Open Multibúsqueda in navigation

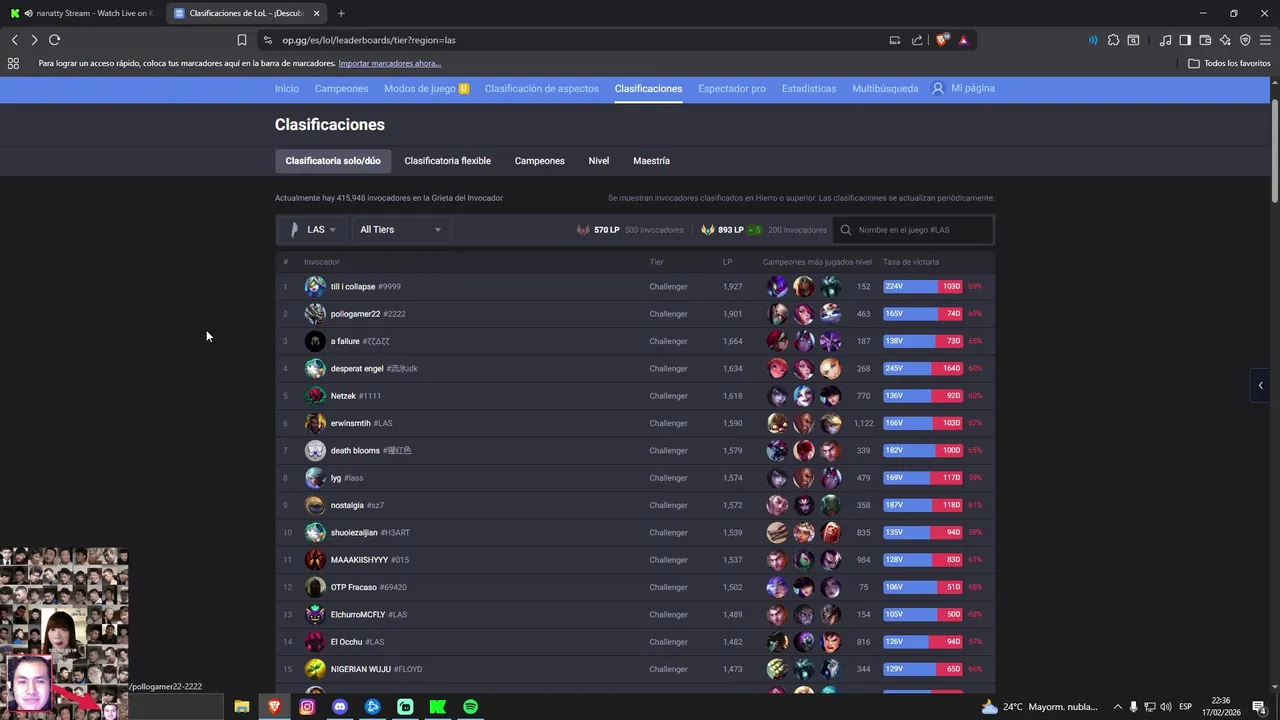tap(885, 88)
